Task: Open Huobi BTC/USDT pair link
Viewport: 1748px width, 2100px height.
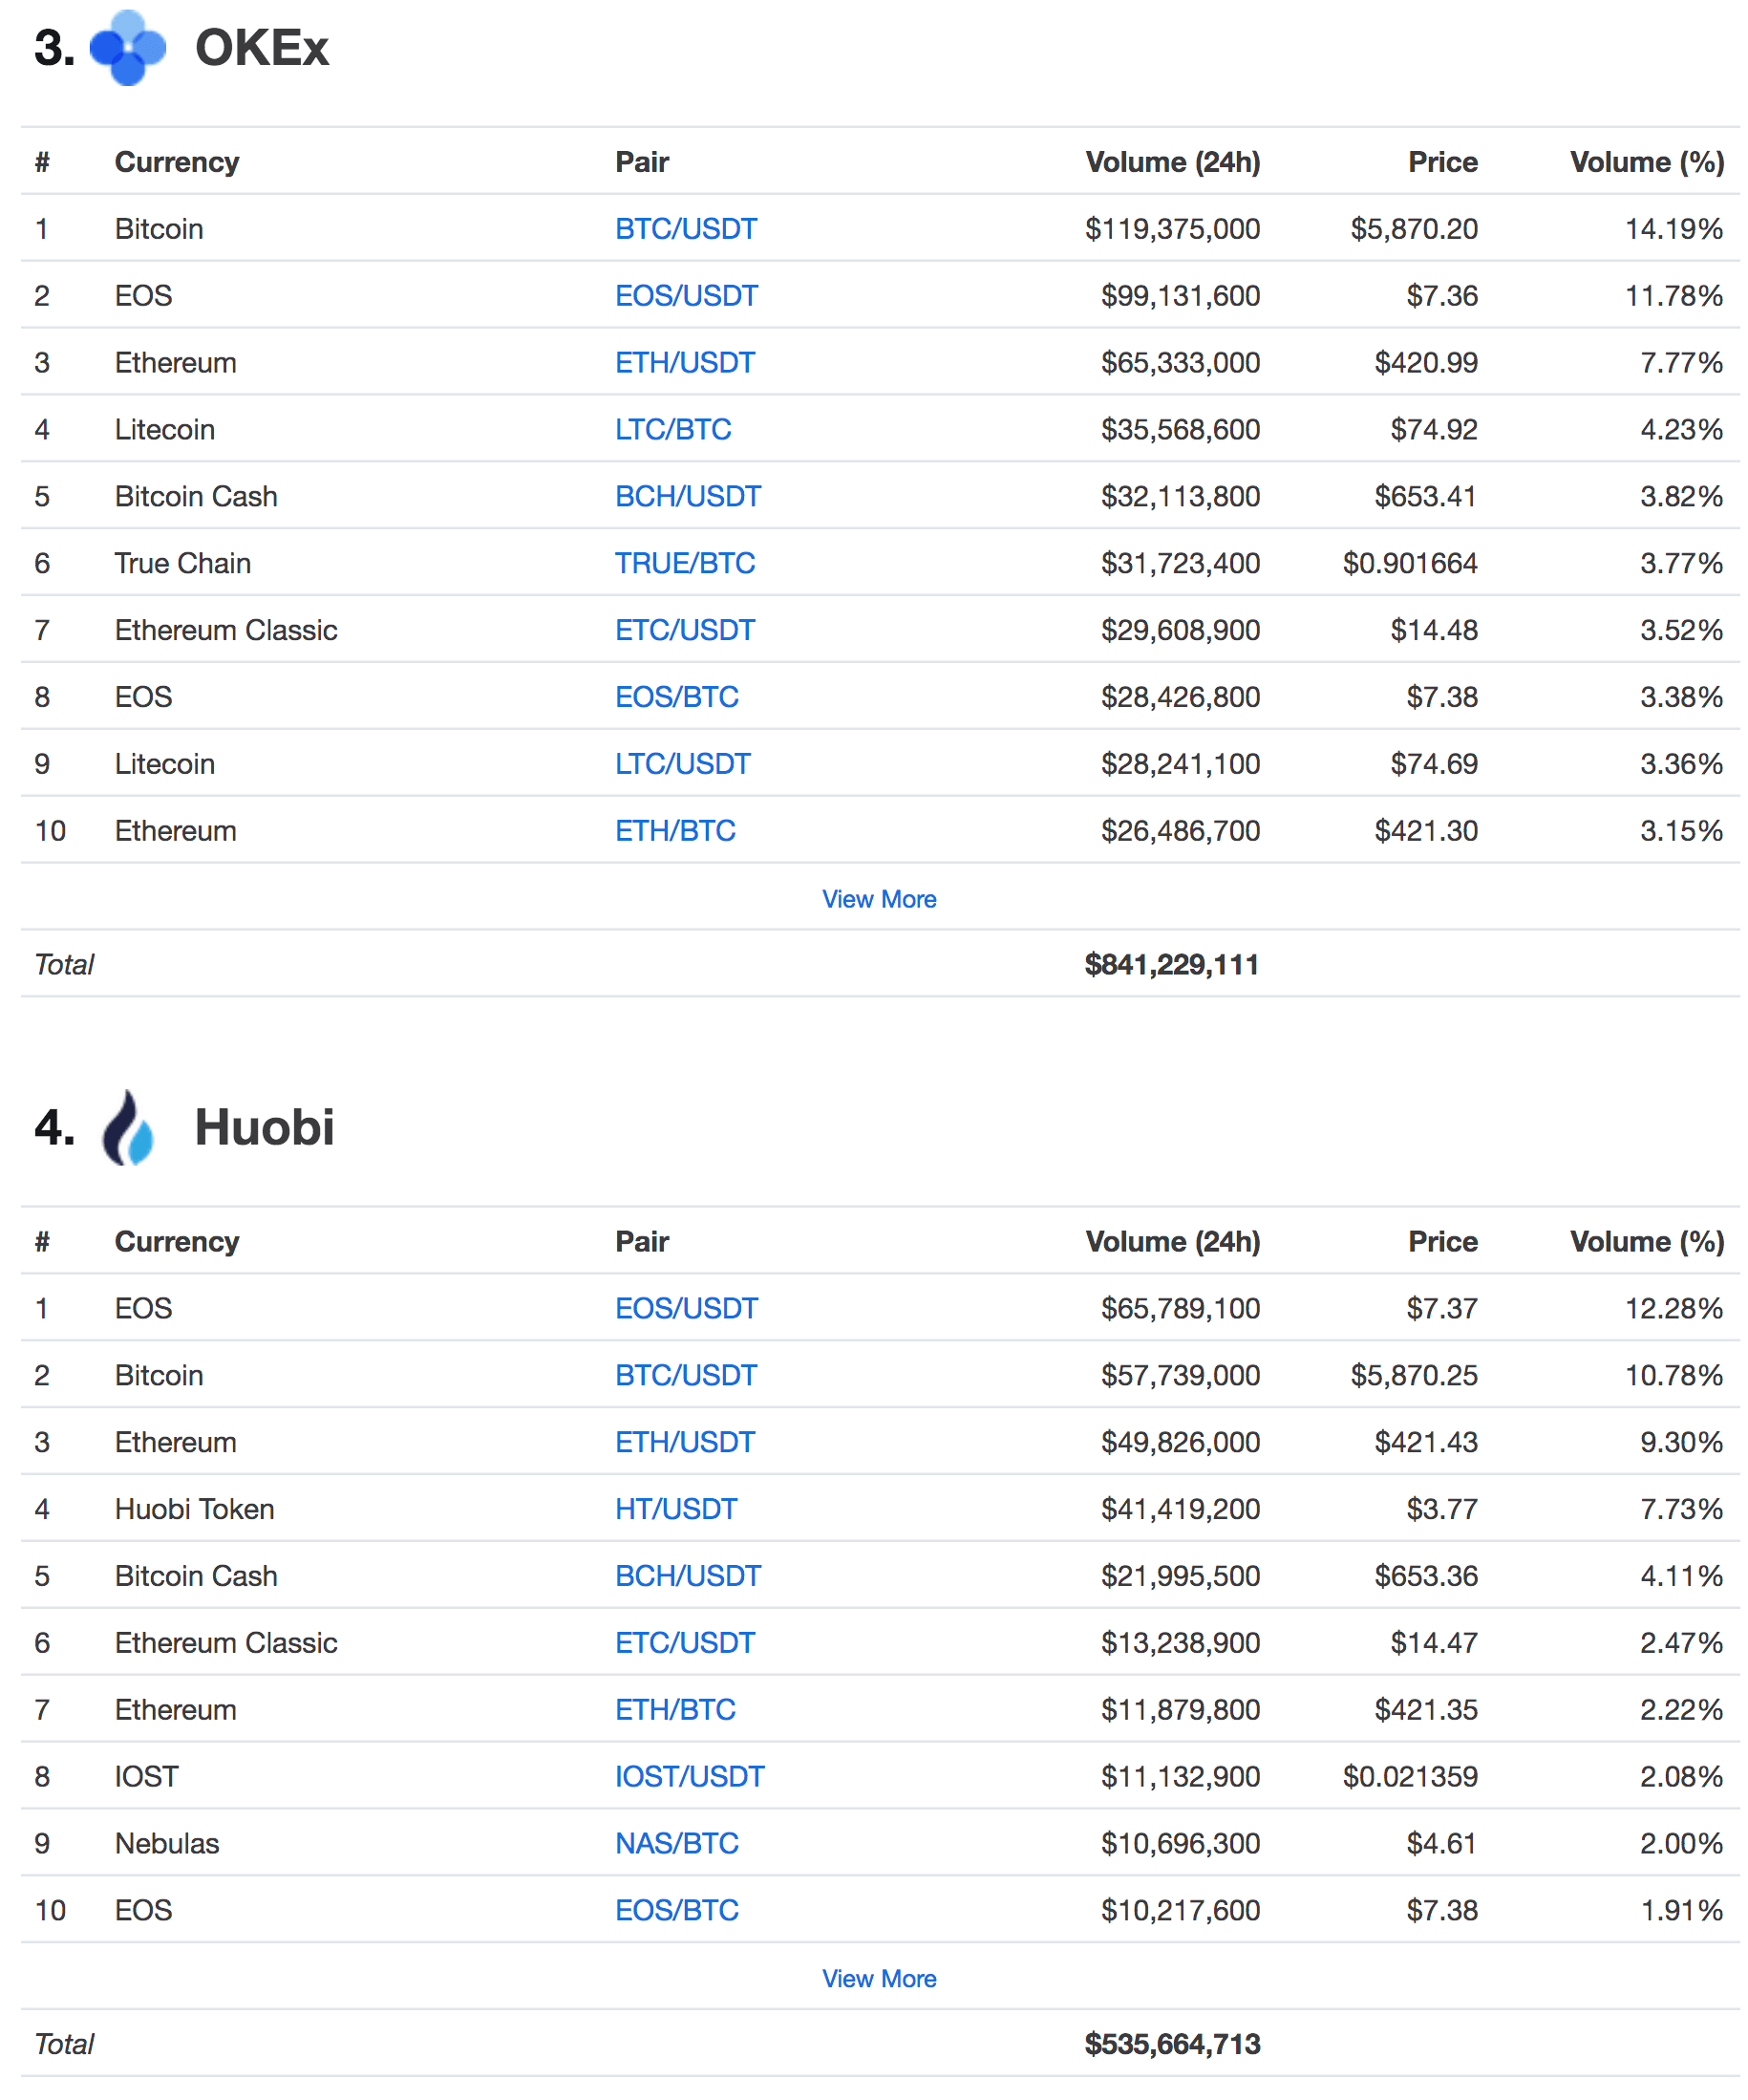Action: tap(686, 1375)
